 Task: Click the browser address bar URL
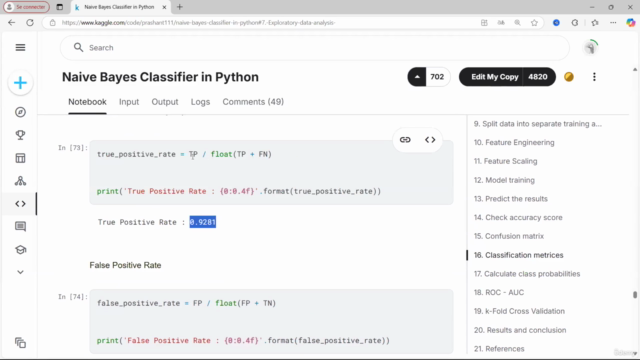tap(198, 23)
